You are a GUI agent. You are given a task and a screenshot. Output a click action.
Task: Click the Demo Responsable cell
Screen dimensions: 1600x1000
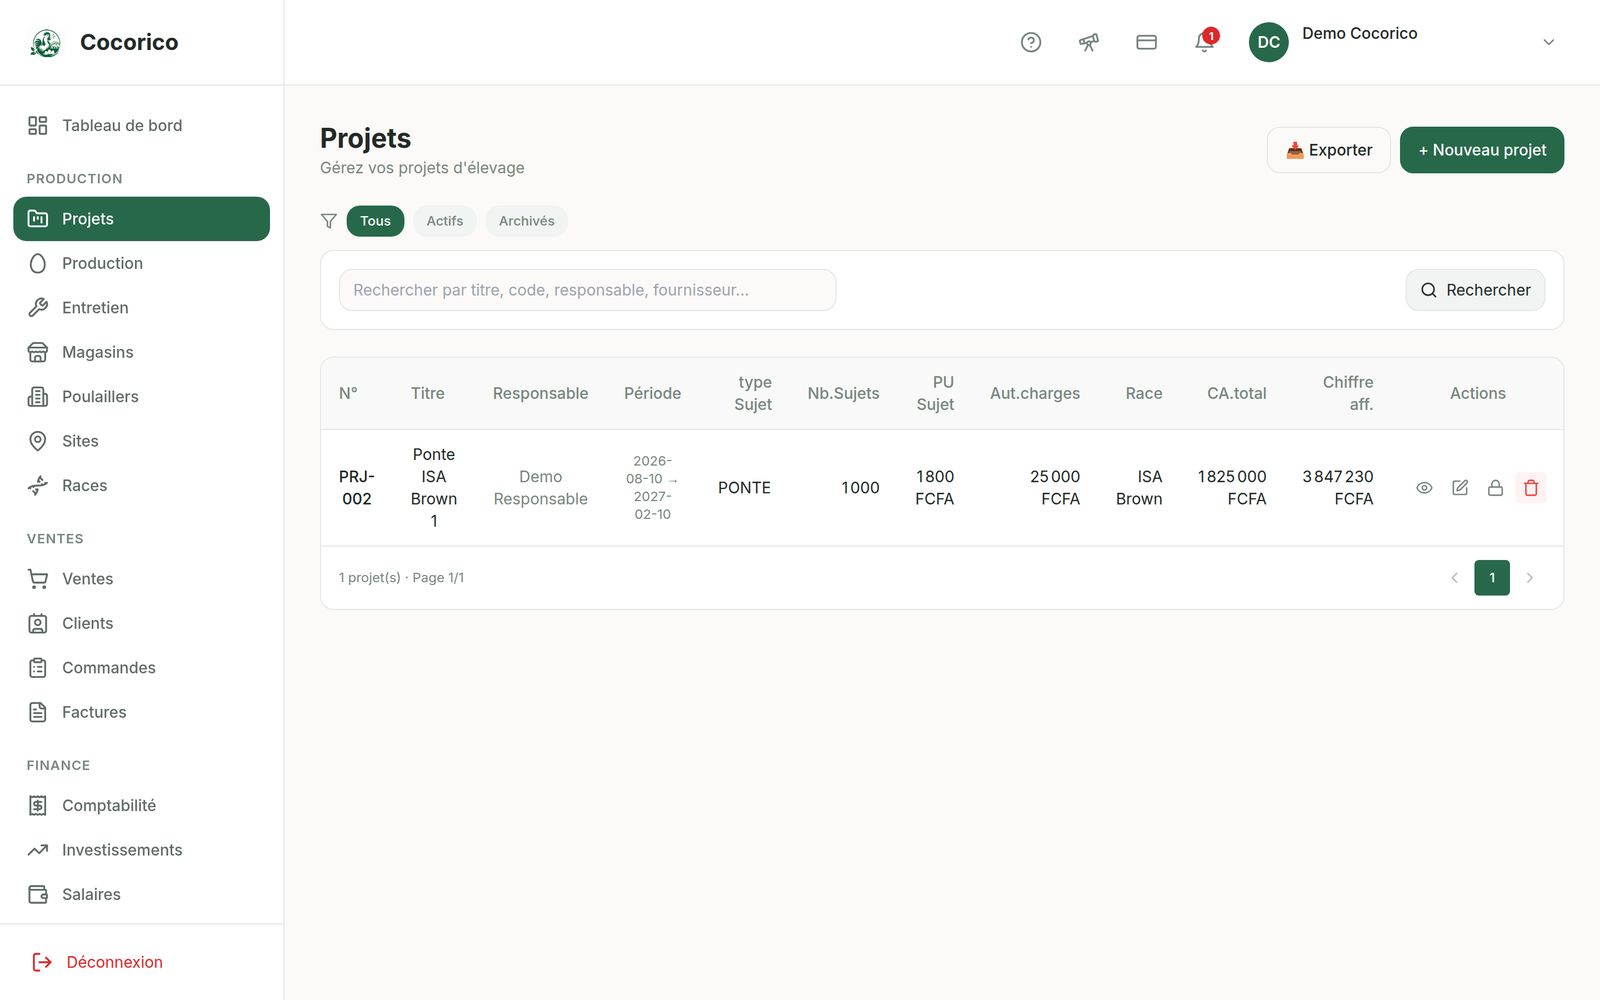[540, 488]
